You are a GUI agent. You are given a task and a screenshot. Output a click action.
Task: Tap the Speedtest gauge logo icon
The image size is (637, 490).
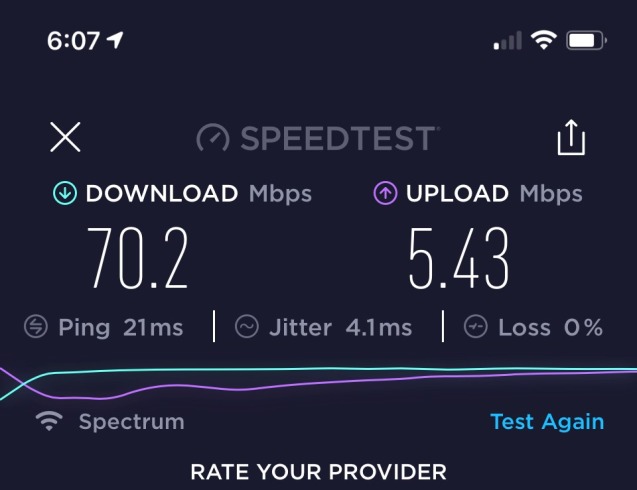pos(213,137)
